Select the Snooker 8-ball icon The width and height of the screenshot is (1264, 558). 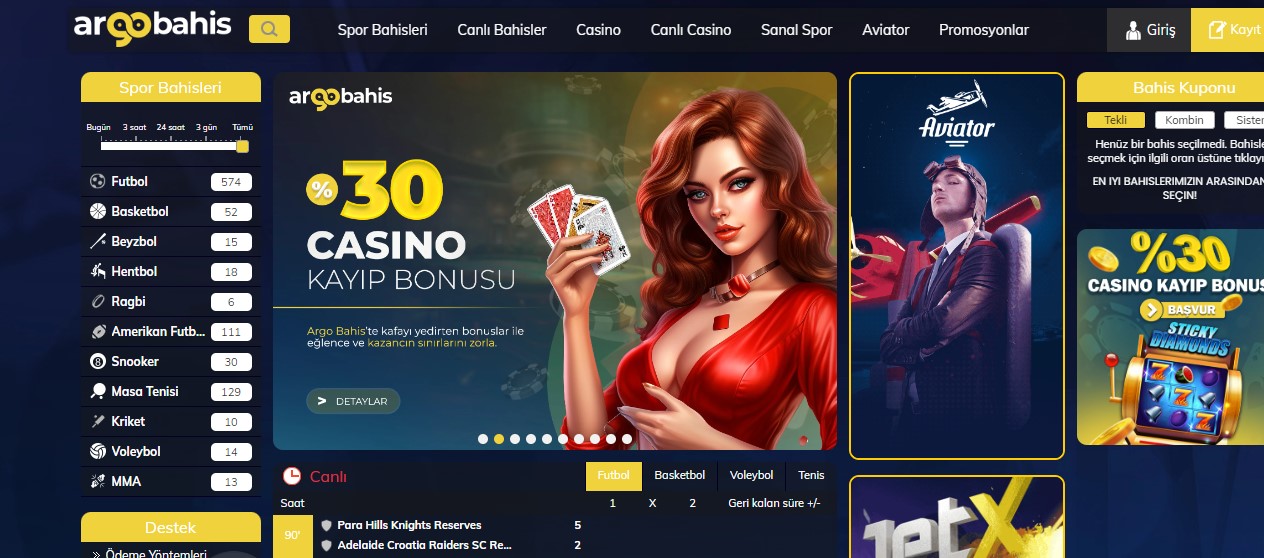click(98, 362)
